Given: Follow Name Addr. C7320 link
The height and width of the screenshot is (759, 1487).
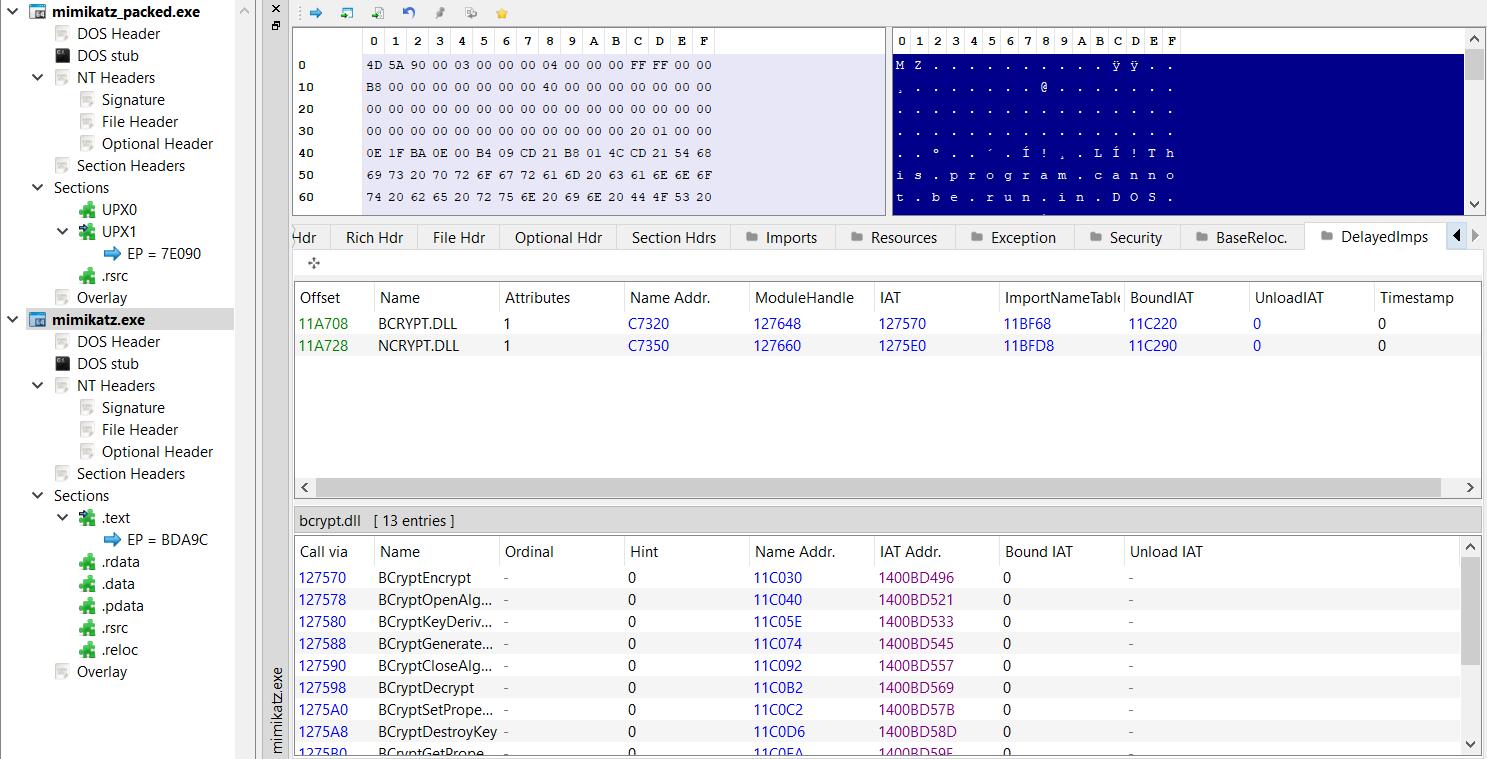Looking at the screenshot, I should click(x=648, y=324).
